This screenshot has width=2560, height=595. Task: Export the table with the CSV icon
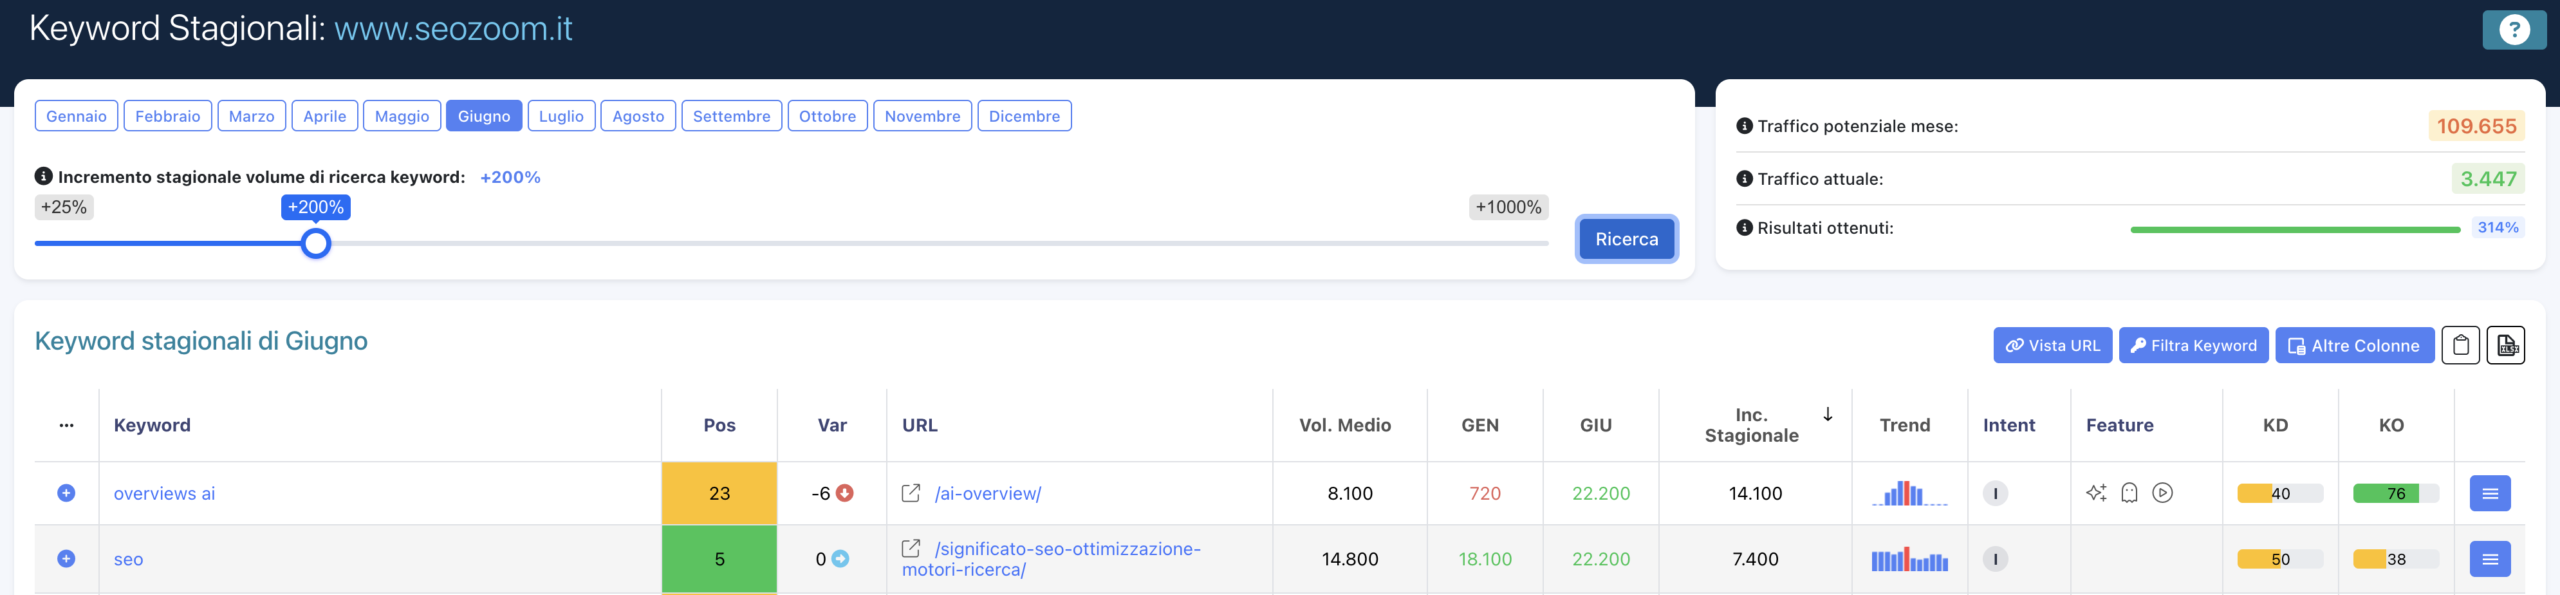(x=2506, y=346)
